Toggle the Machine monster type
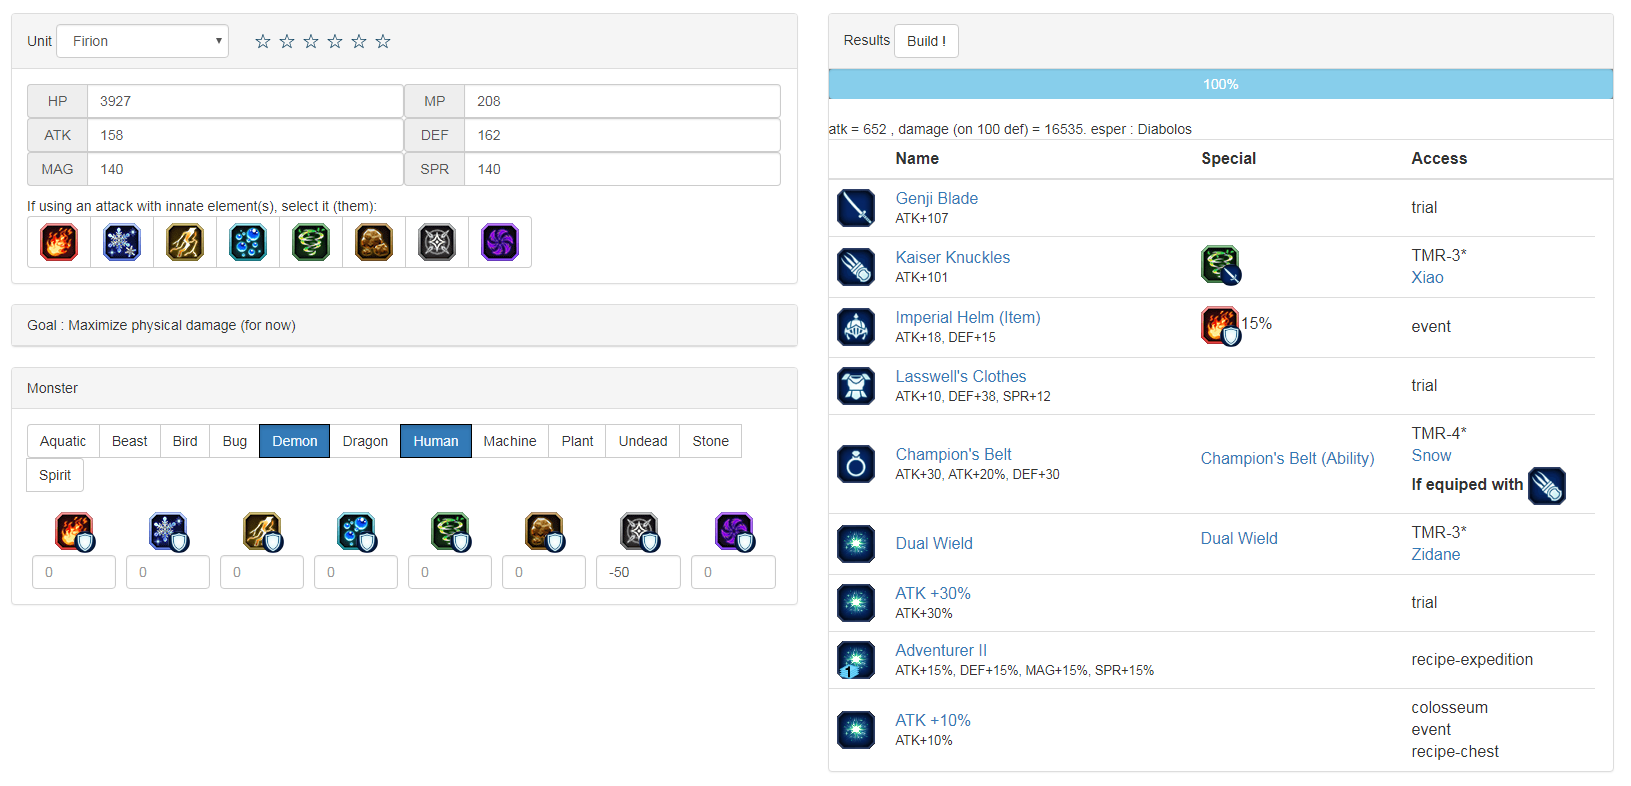 pyautogui.click(x=510, y=441)
